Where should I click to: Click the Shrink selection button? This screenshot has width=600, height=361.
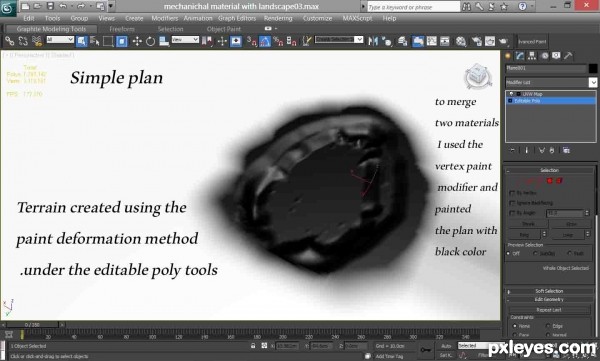tap(528, 224)
